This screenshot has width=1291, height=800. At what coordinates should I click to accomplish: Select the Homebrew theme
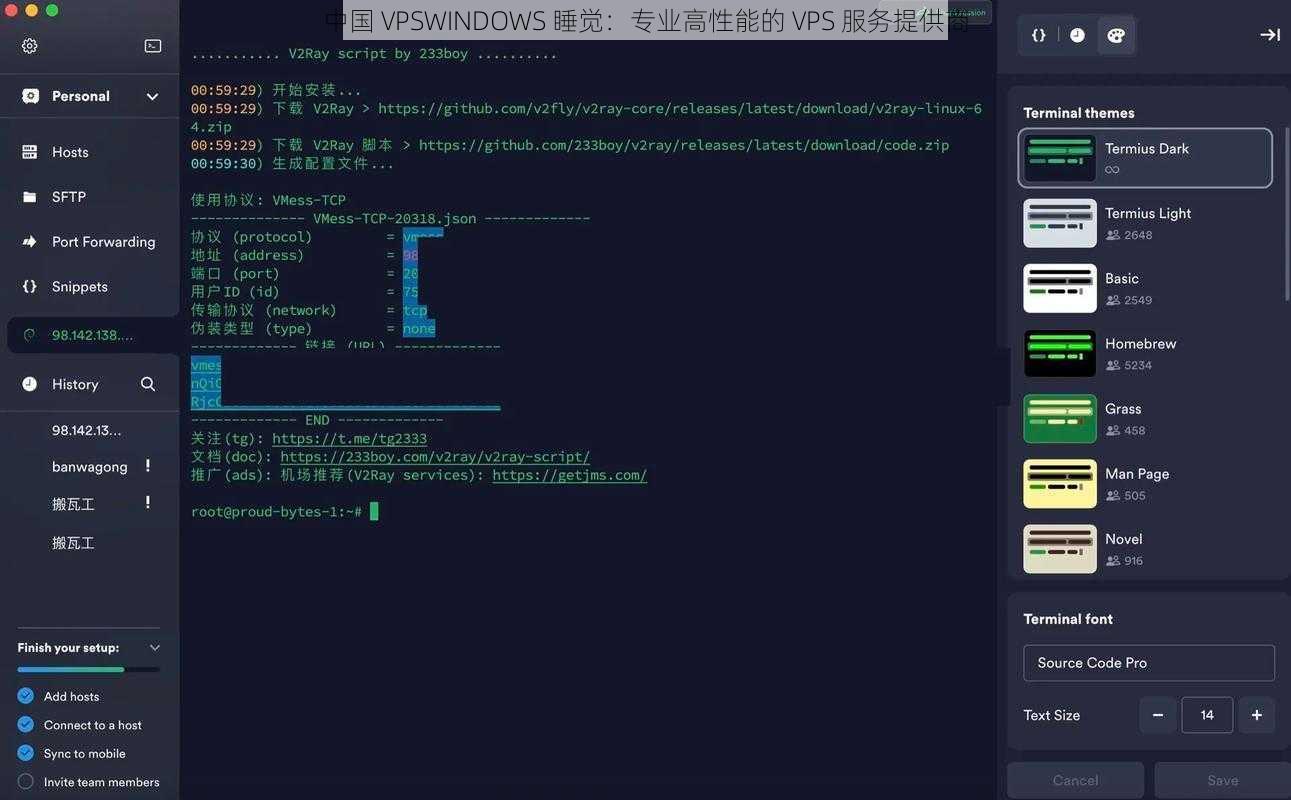(x=1145, y=353)
